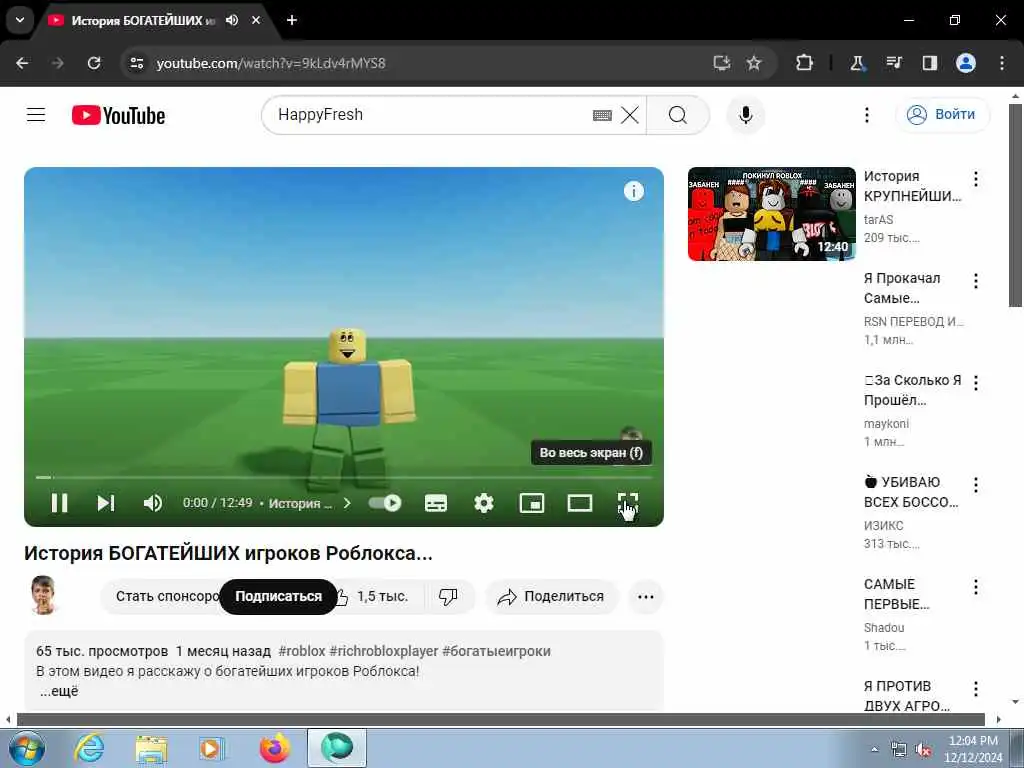This screenshot has height=768, width=1024.
Task: Open the channel avatar
Action: 43,595
